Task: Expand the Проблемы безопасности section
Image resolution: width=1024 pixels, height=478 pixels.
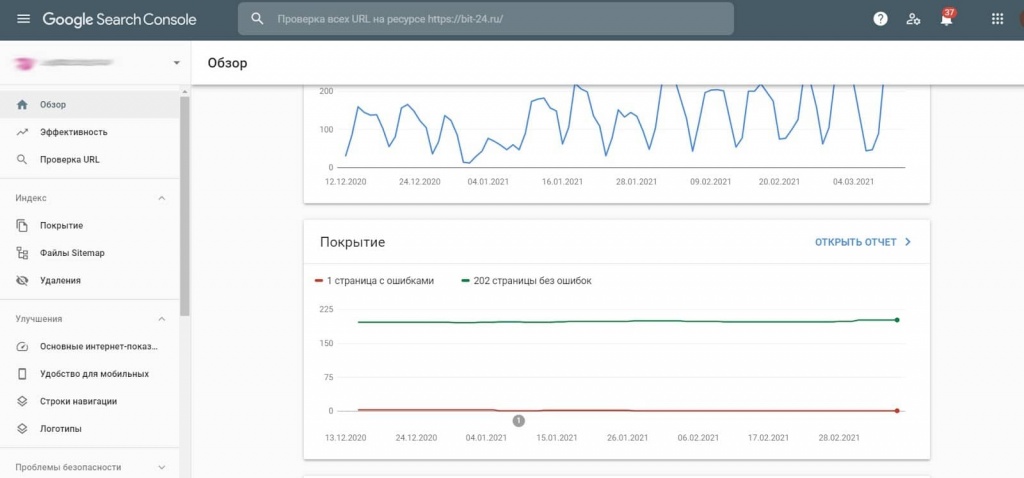Action: [162, 467]
